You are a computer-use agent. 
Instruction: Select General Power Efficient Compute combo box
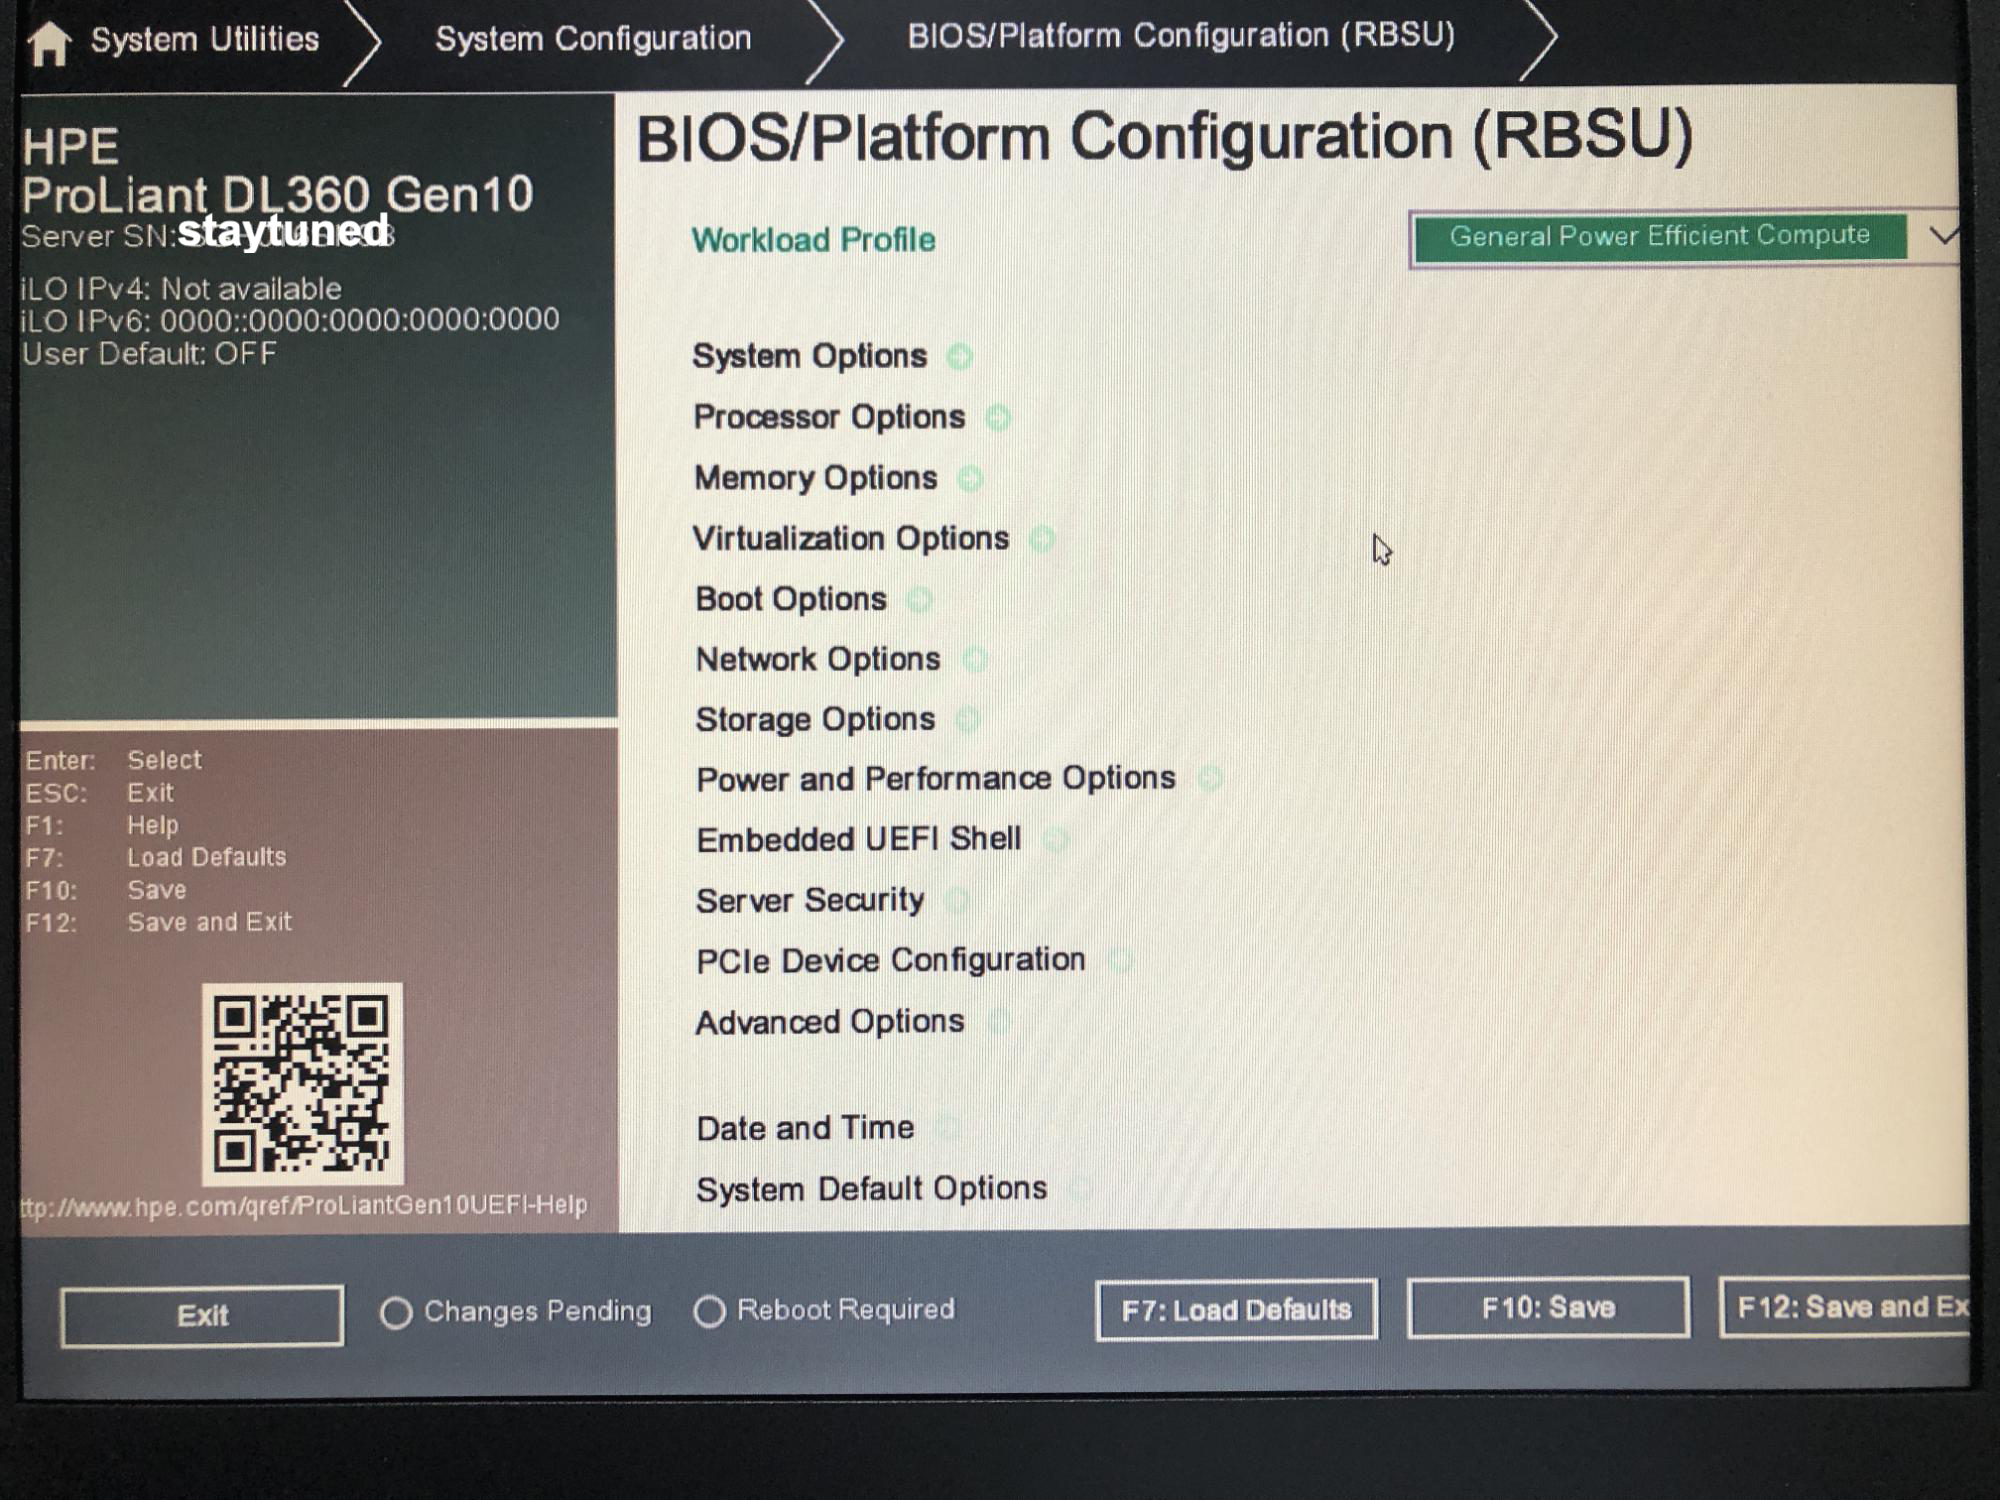1660,237
